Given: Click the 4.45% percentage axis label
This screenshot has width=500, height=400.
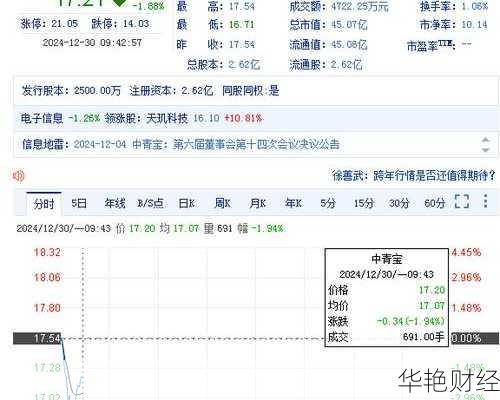Looking at the screenshot, I should point(466,252).
